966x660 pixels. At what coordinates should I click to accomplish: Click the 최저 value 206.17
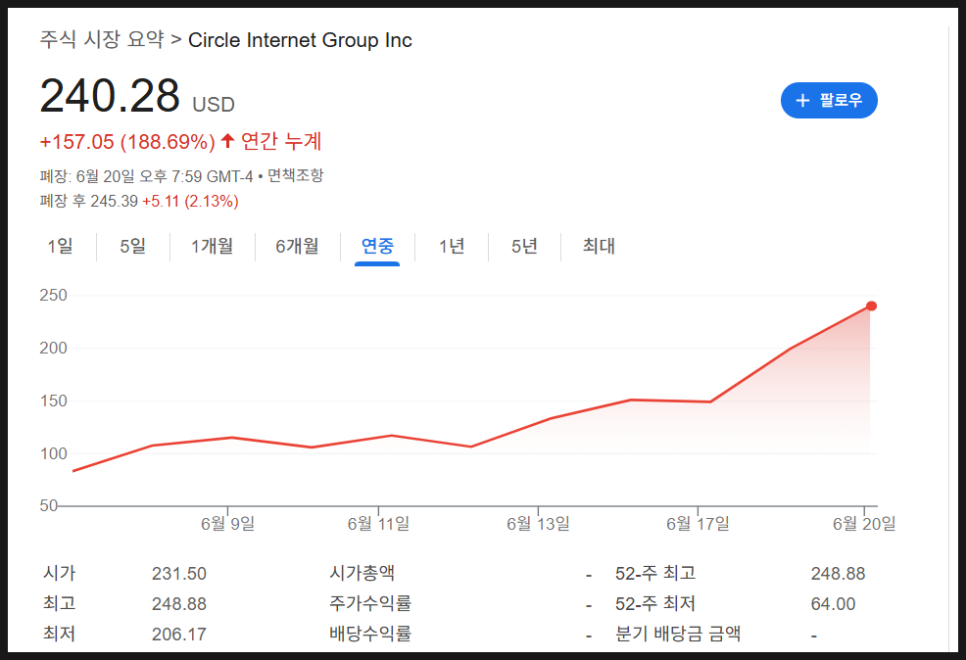179,634
